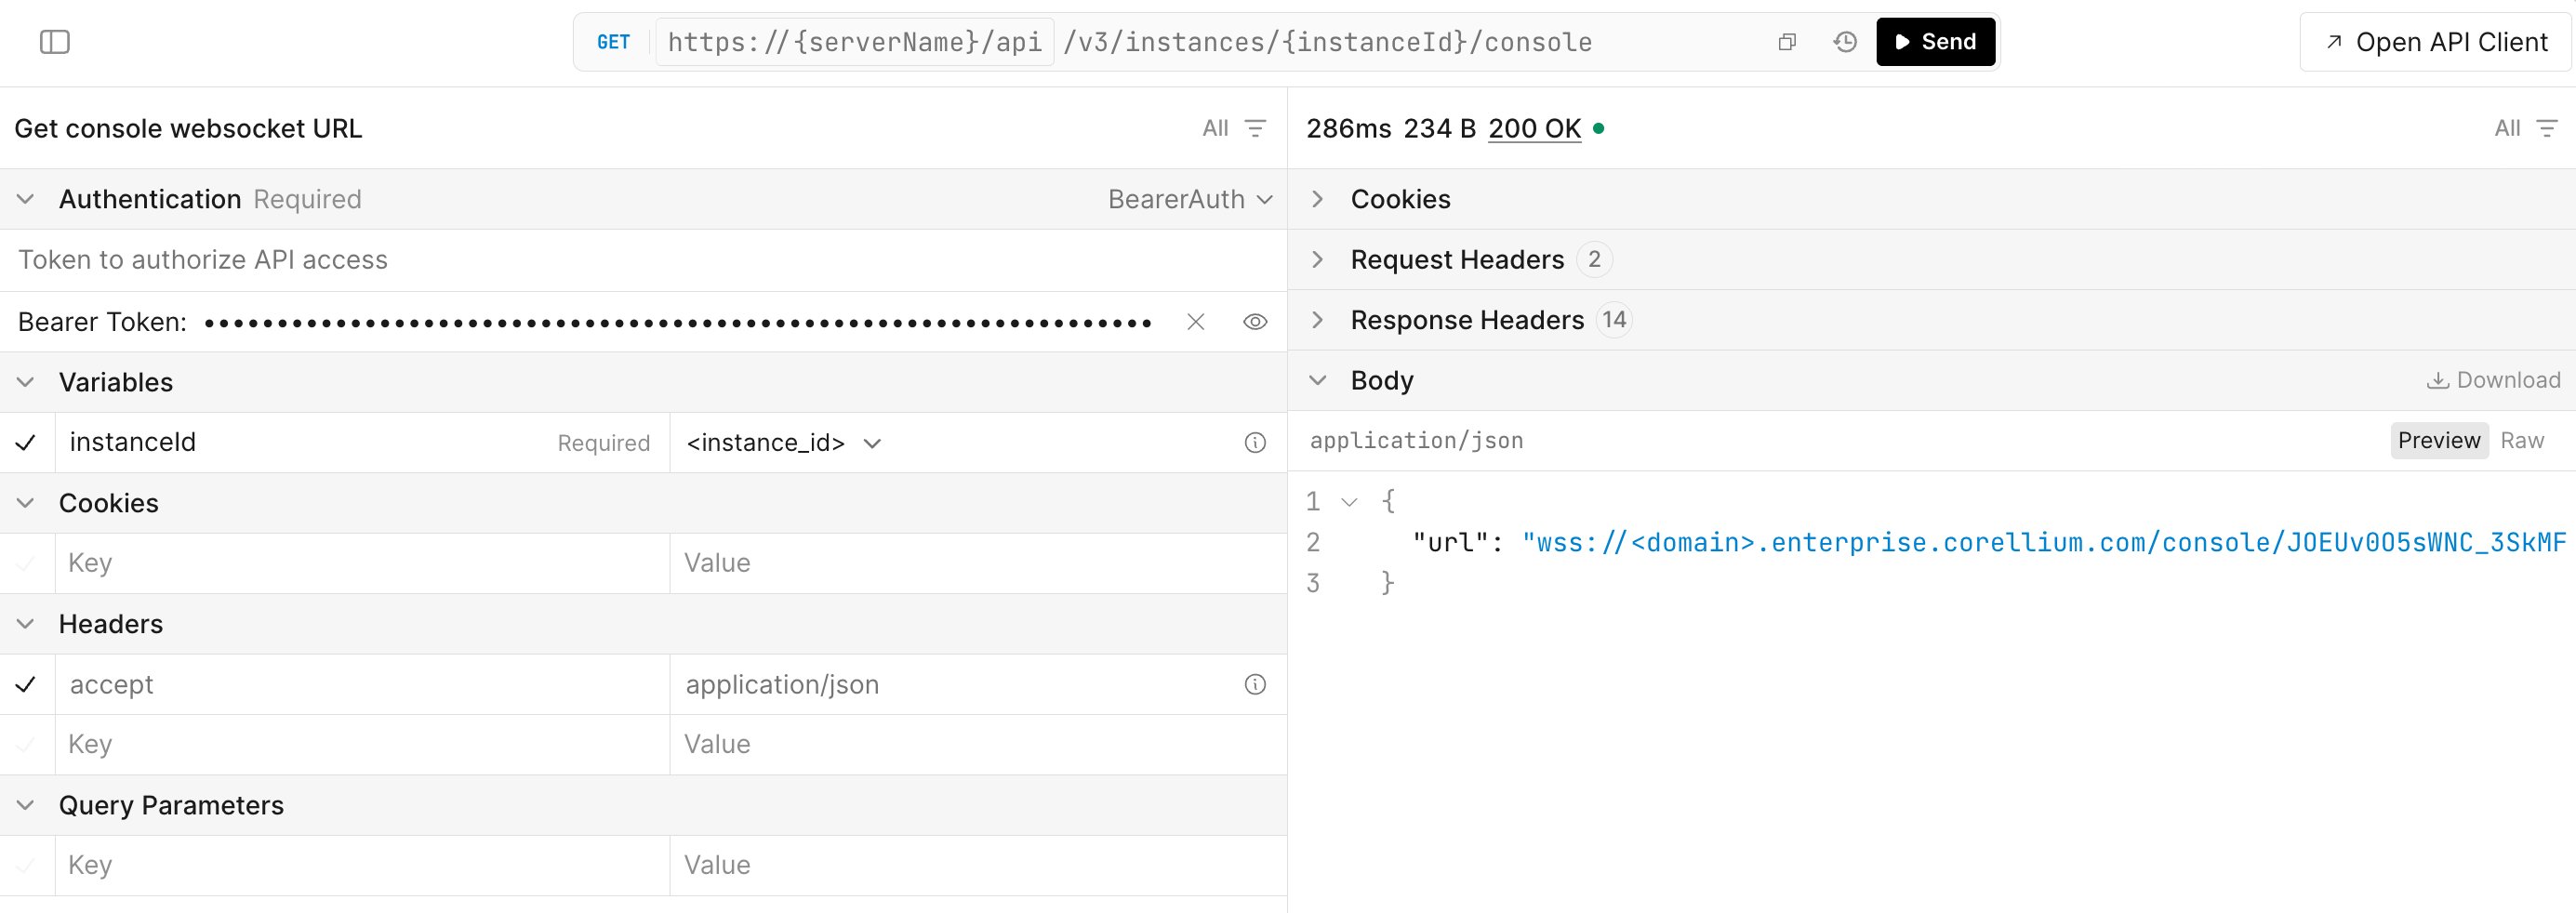Open instance_id value dropdown
2576x913 pixels.
point(783,443)
